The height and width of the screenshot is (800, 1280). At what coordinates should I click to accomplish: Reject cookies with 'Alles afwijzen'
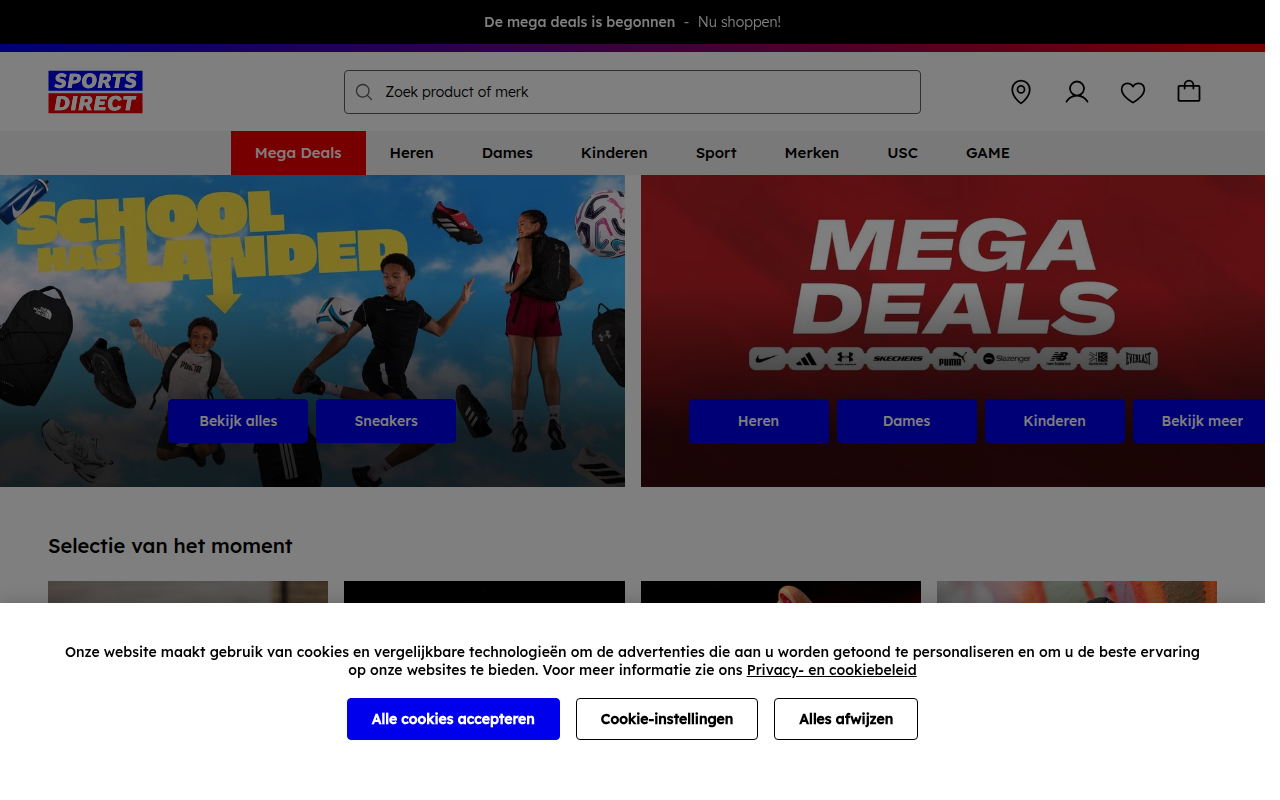tap(846, 719)
